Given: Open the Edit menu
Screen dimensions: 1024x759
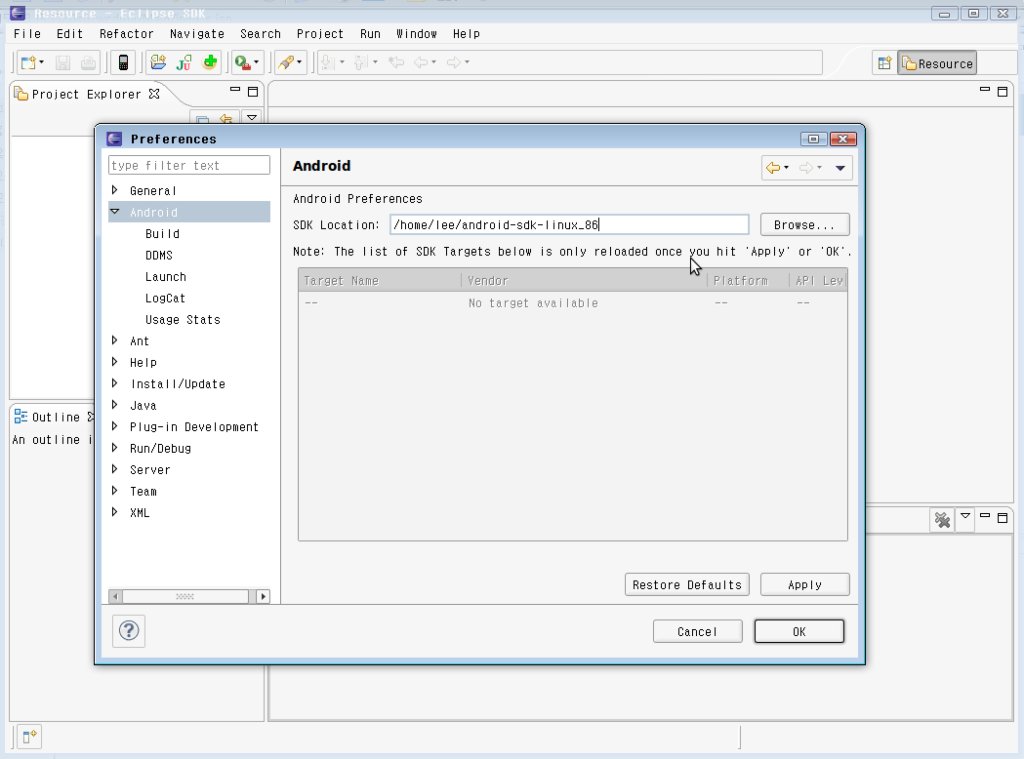Looking at the screenshot, I should coord(69,34).
